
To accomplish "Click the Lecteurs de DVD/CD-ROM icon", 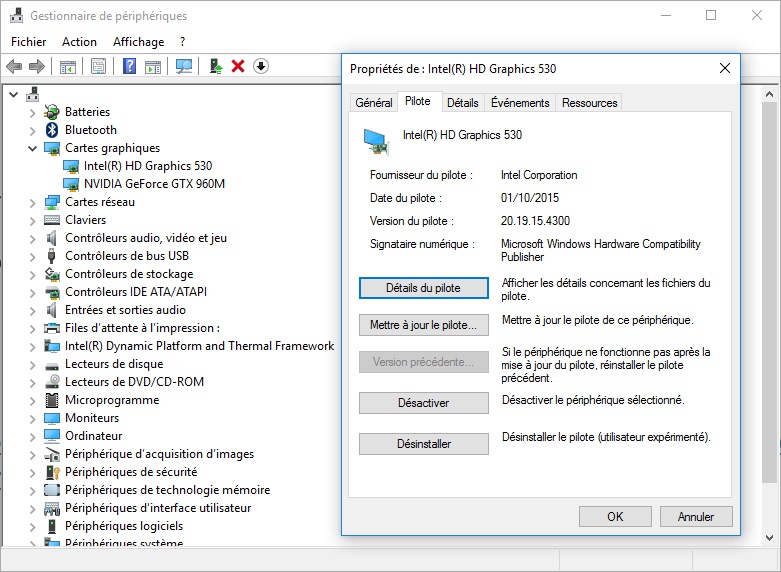I will [x=52, y=382].
